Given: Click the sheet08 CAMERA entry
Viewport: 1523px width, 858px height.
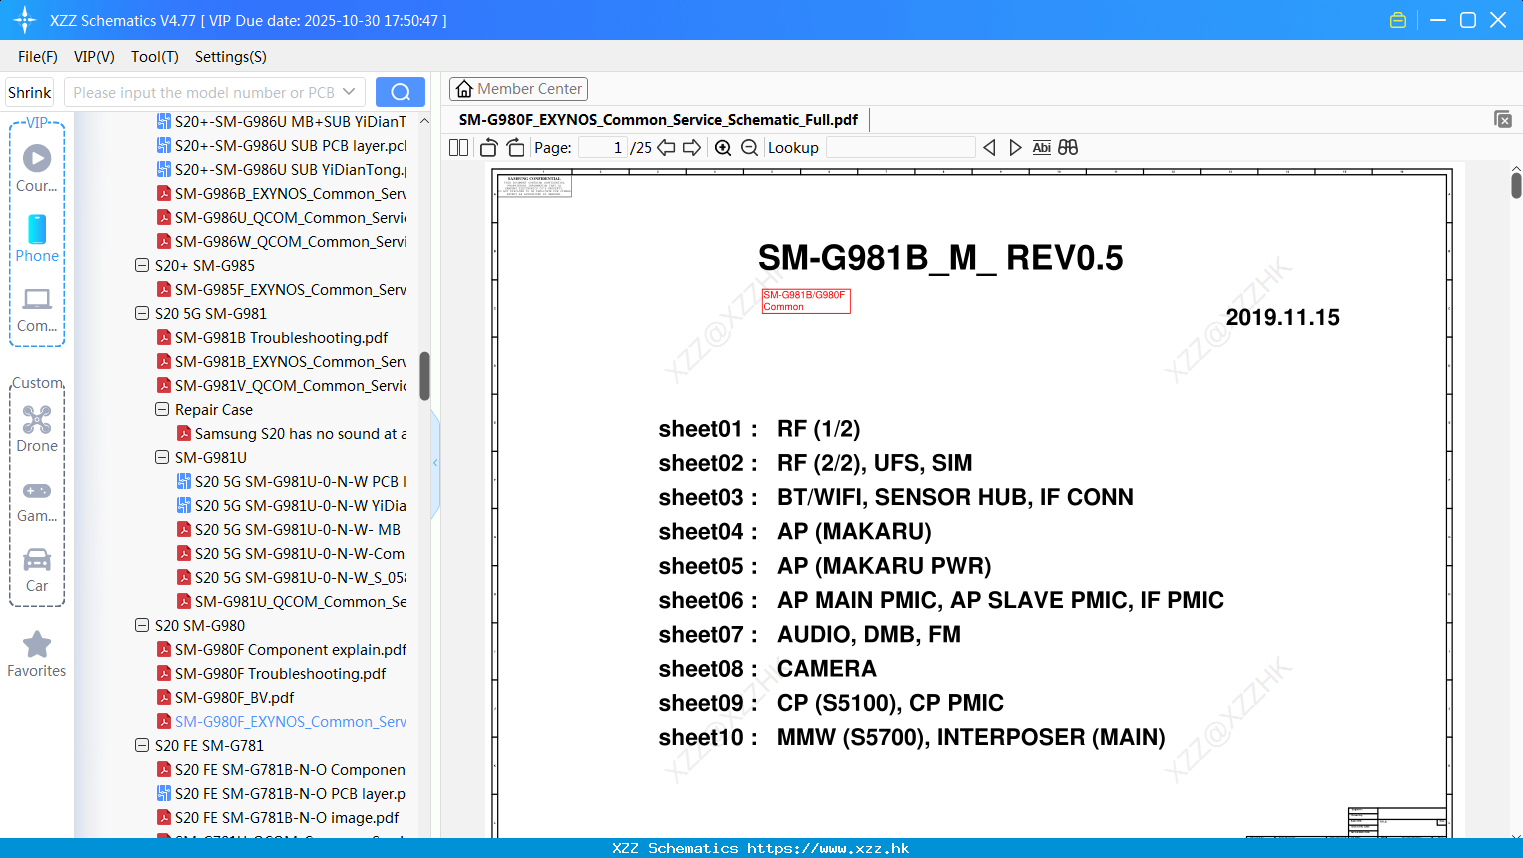Looking at the screenshot, I should click(768, 669).
